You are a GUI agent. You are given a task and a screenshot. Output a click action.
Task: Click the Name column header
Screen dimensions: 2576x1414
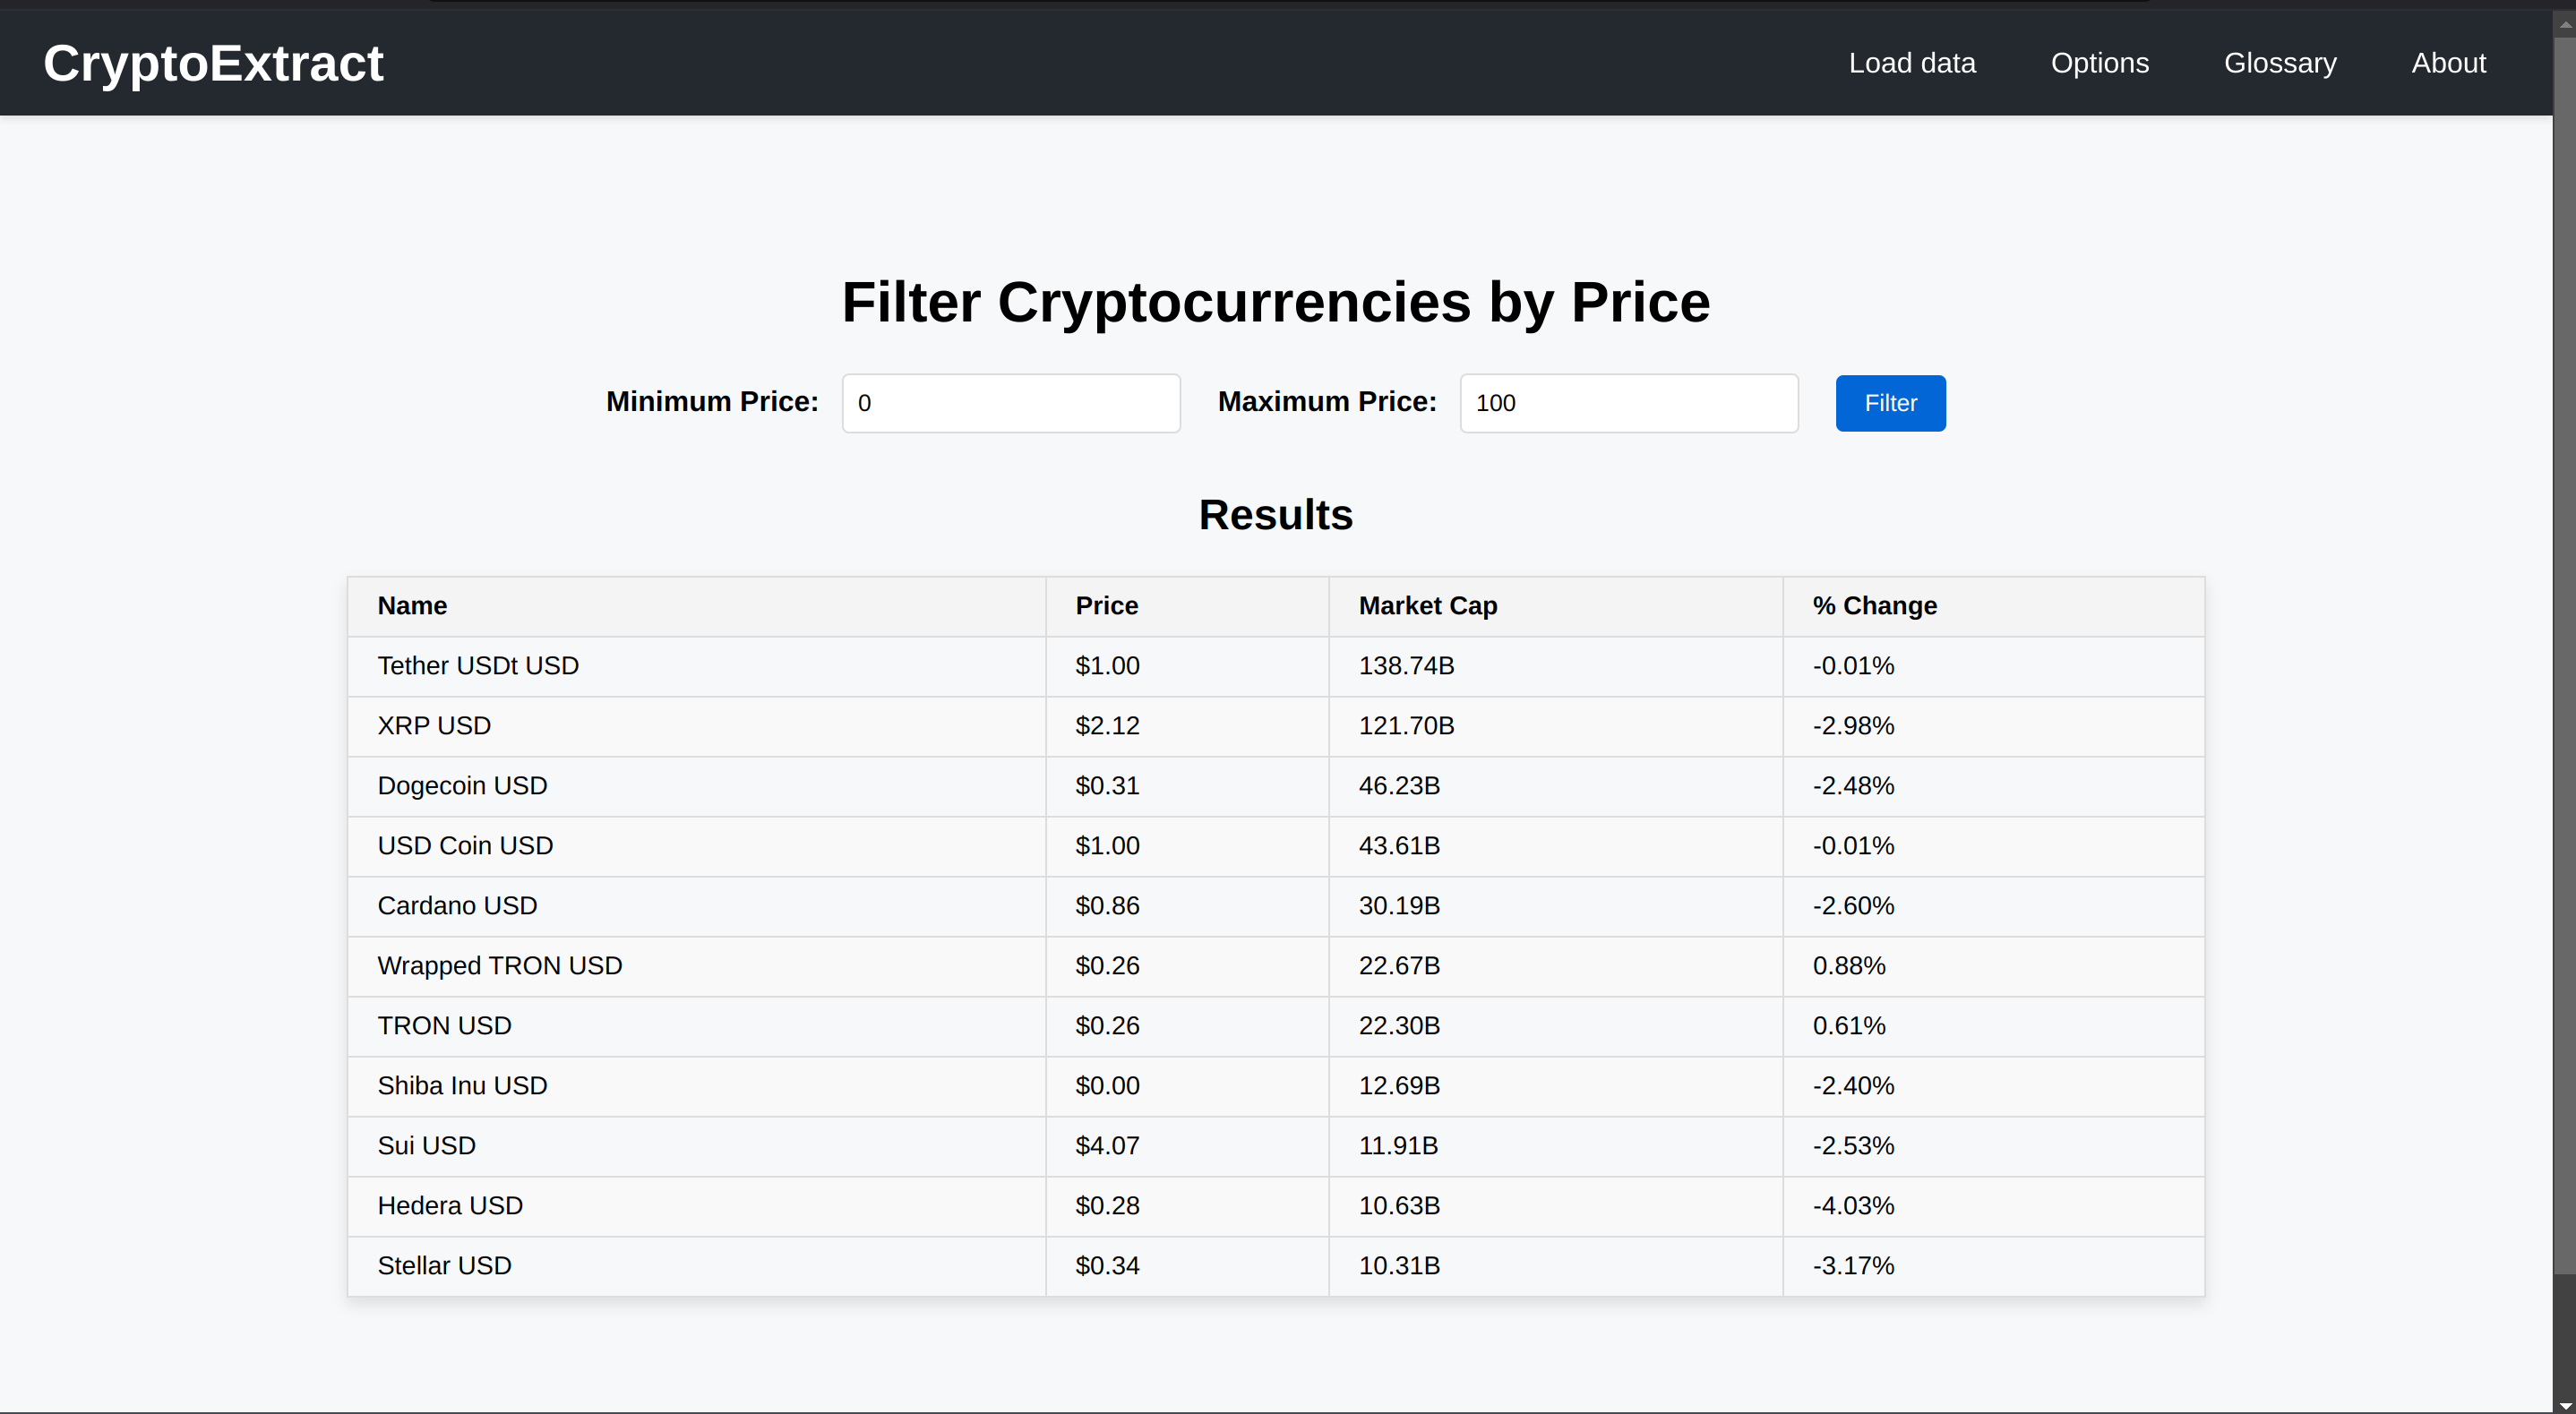[x=412, y=606]
